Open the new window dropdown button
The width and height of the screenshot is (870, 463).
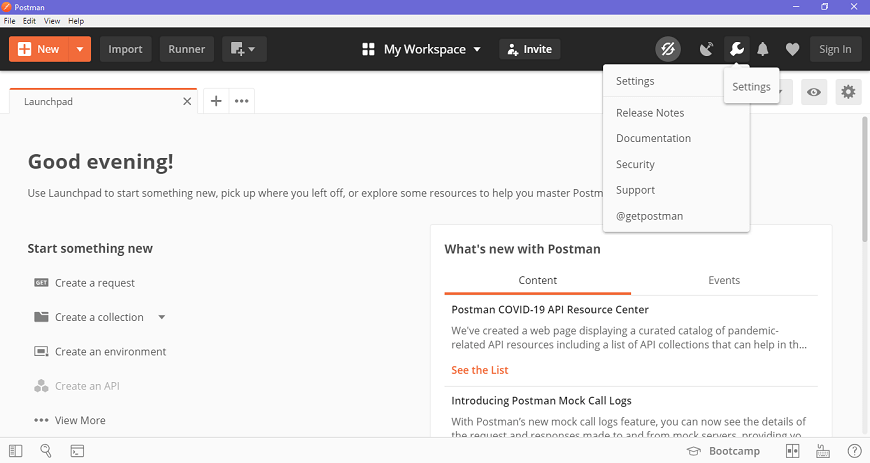[244, 49]
